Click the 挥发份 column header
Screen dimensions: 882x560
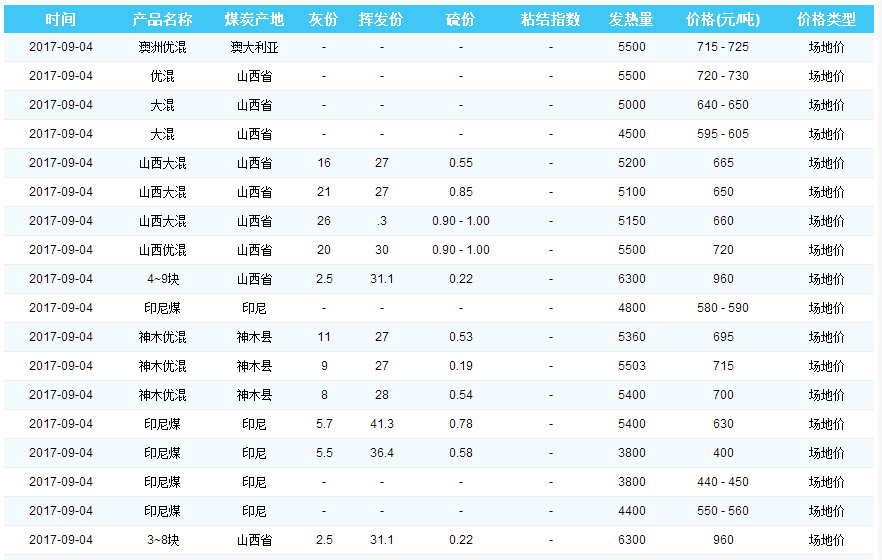click(x=381, y=20)
